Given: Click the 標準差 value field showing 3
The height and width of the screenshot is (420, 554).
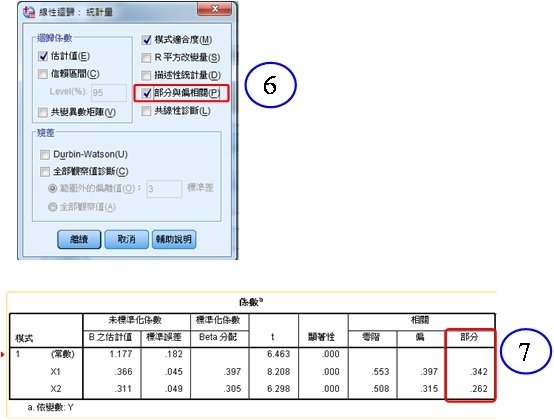Looking at the screenshot, I should pos(164,189).
